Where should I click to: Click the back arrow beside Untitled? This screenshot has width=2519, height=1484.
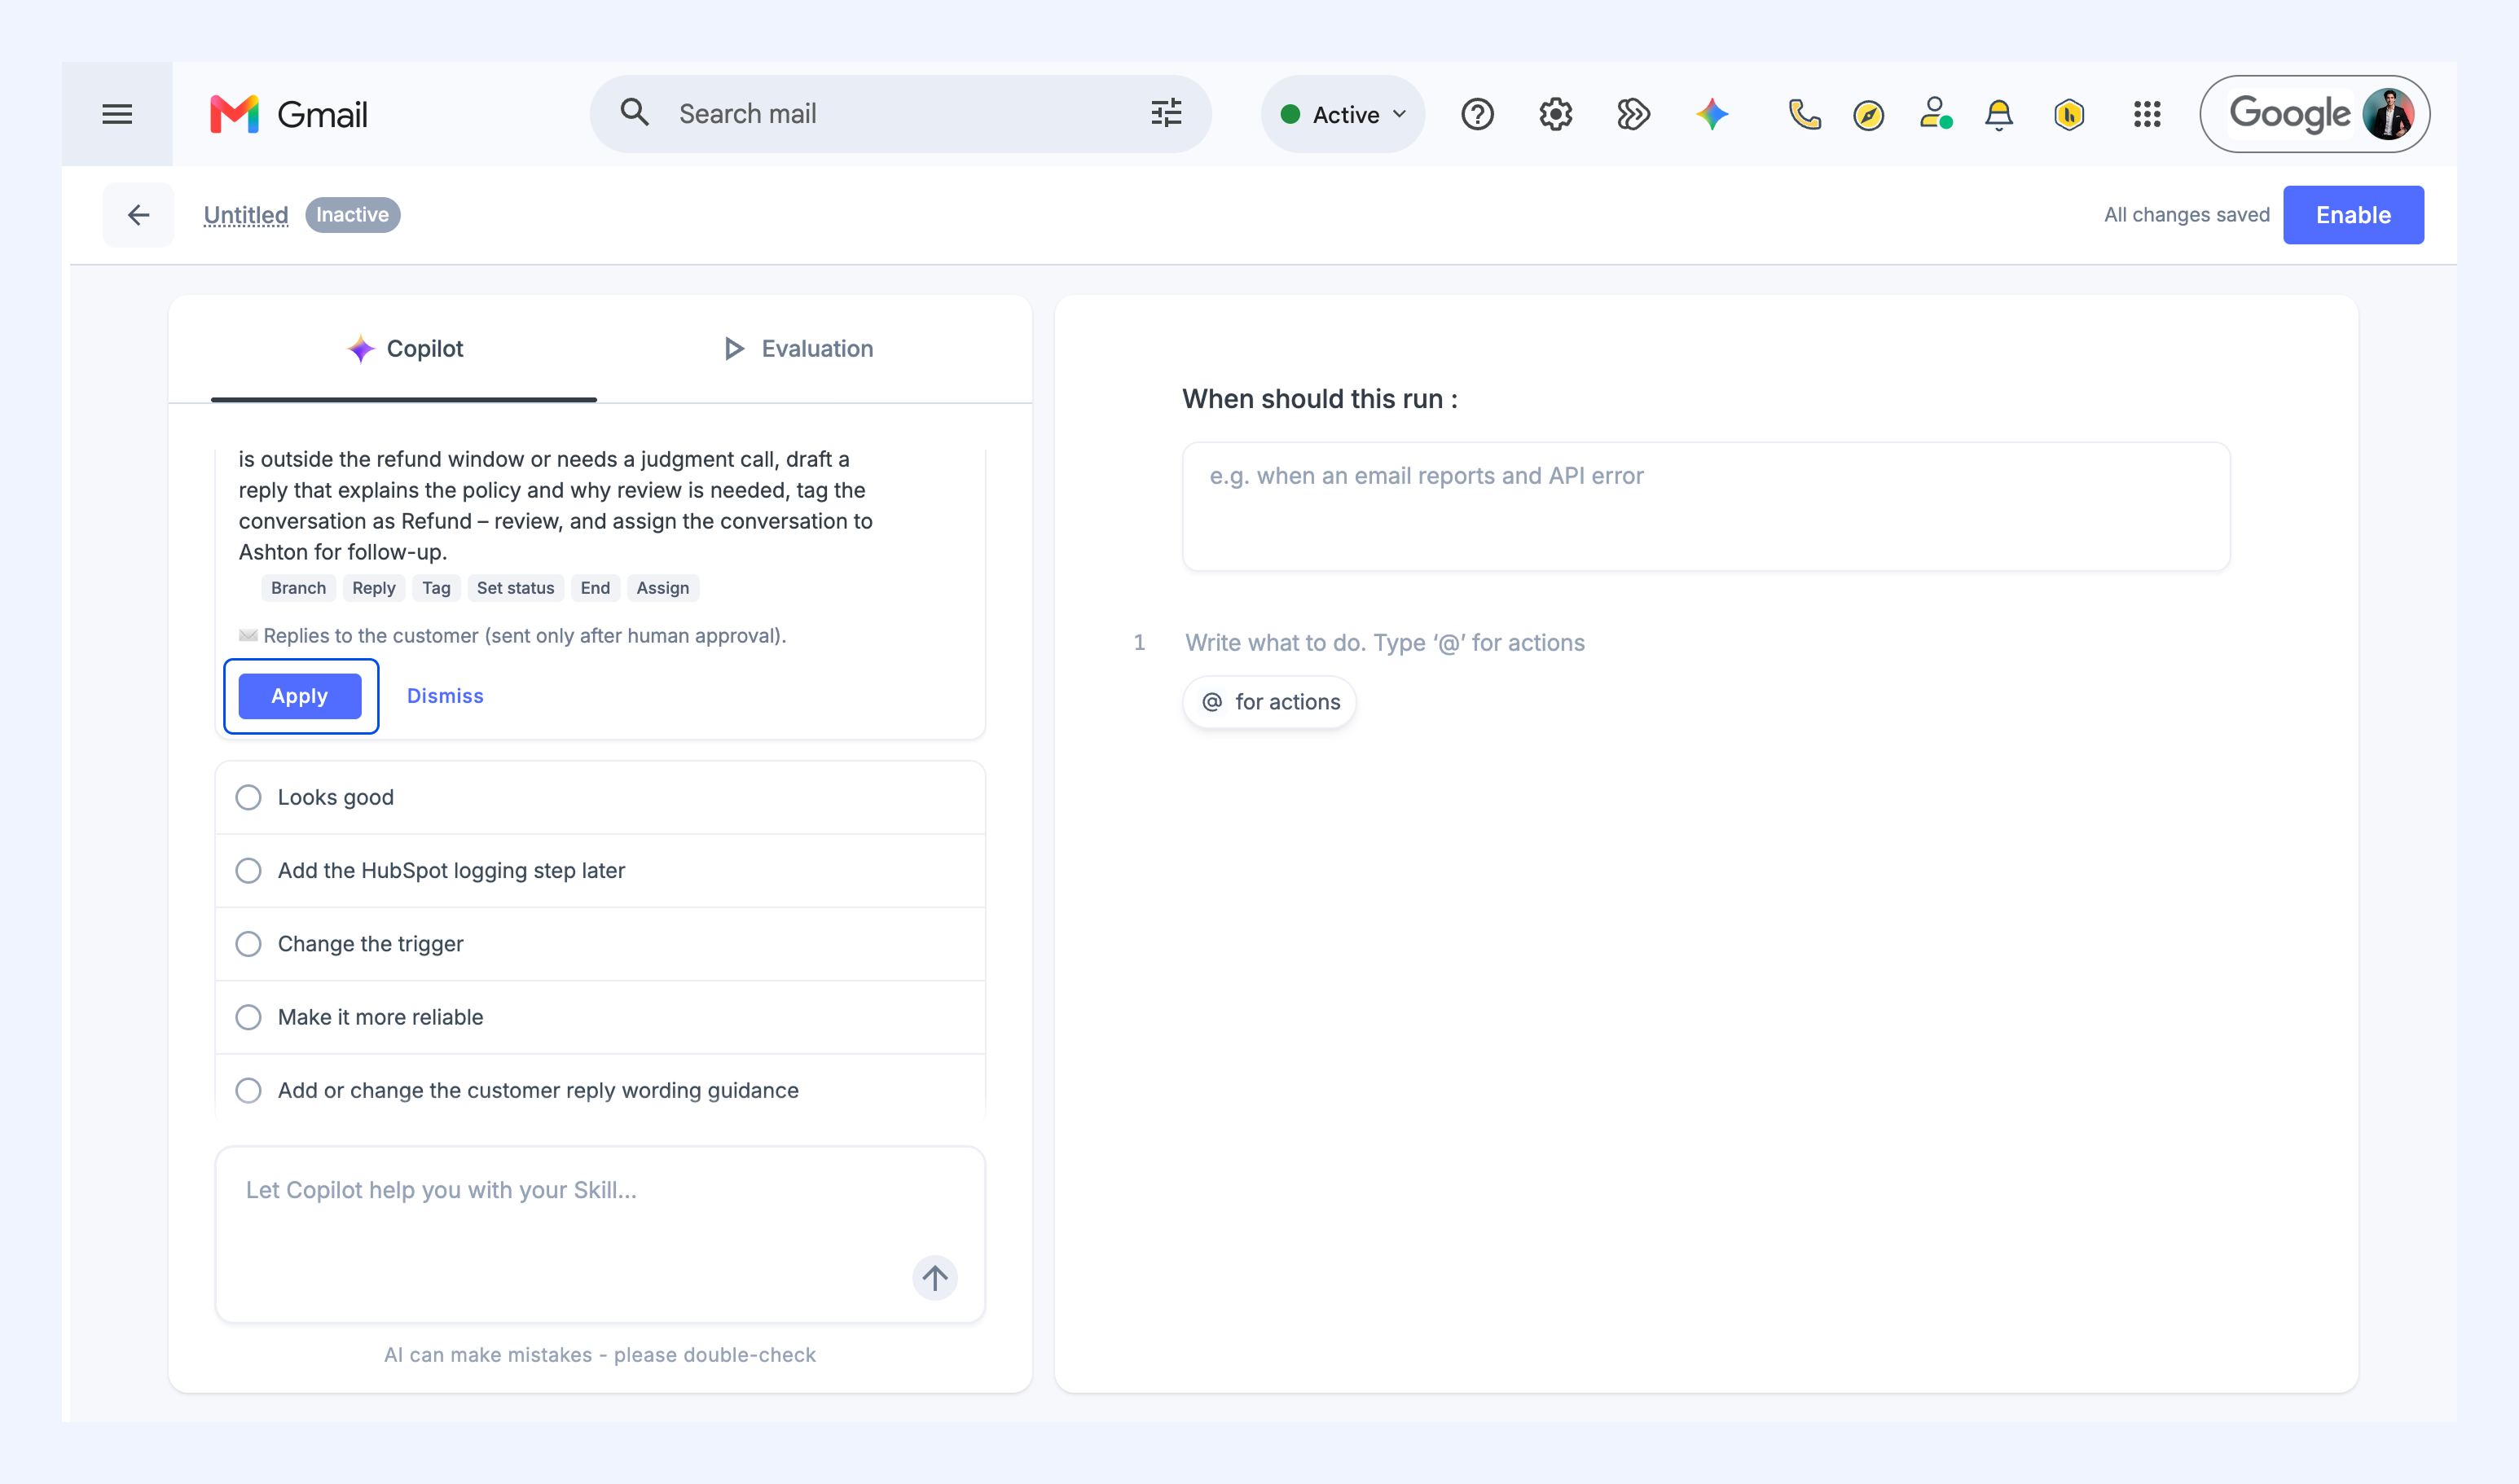(x=139, y=214)
